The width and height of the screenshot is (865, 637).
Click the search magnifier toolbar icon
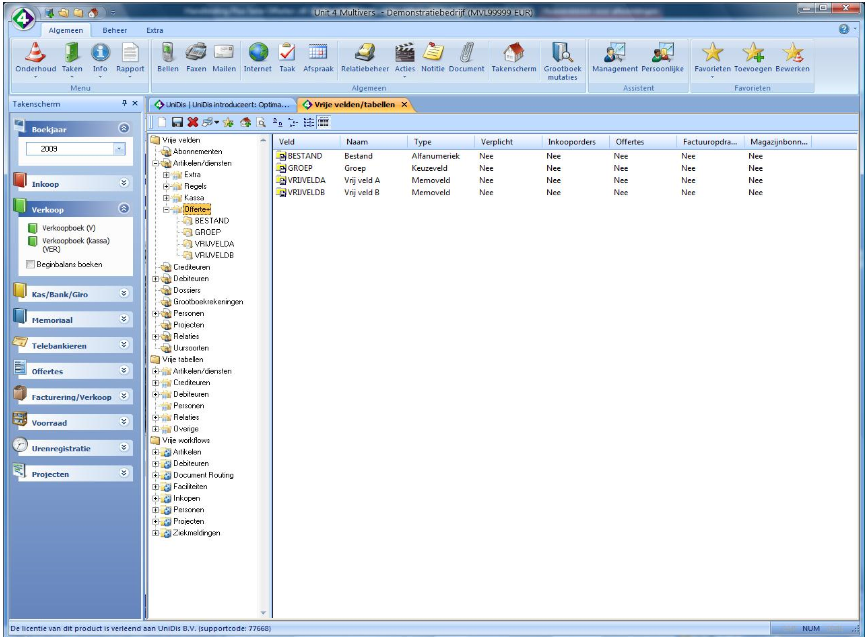tap(261, 122)
